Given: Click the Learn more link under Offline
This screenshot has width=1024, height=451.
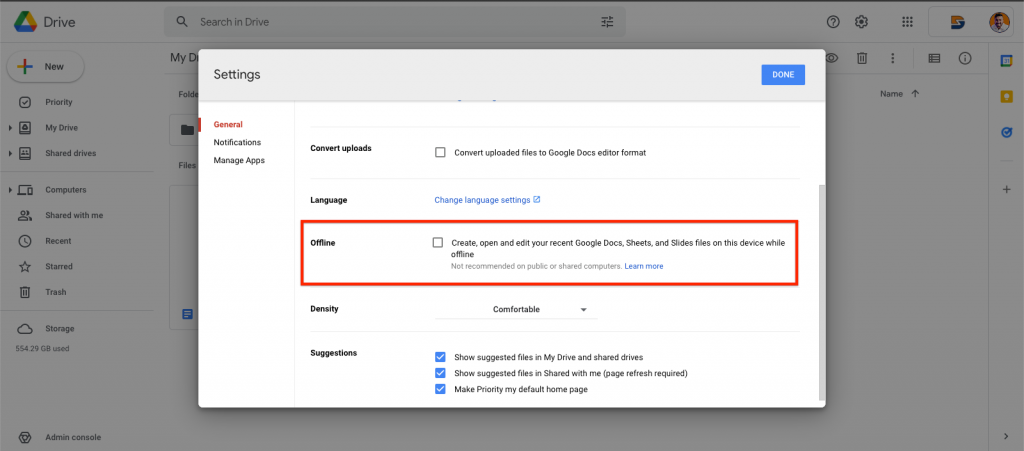Looking at the screenshot, I should click(644, 266).
